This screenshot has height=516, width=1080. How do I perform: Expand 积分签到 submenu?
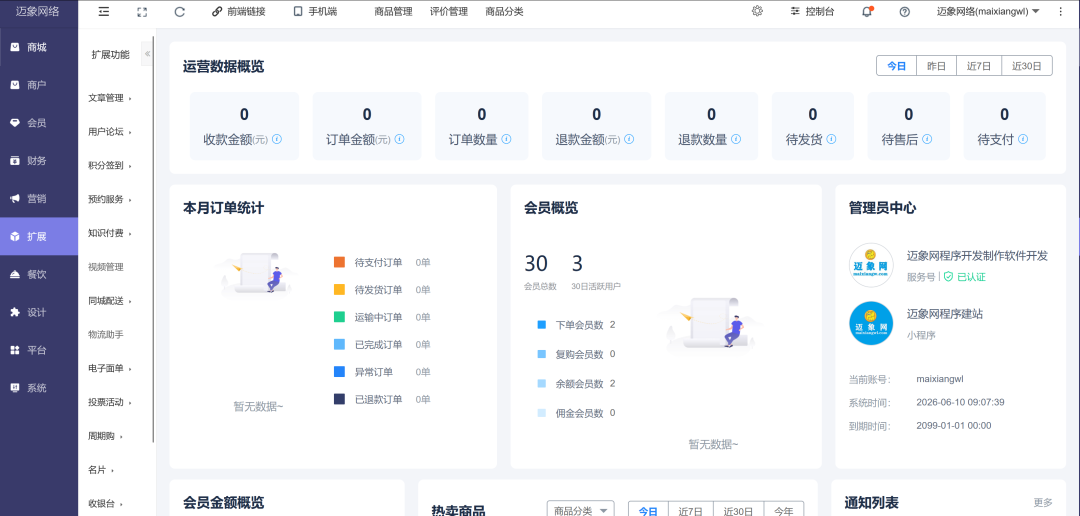[110, 166]
